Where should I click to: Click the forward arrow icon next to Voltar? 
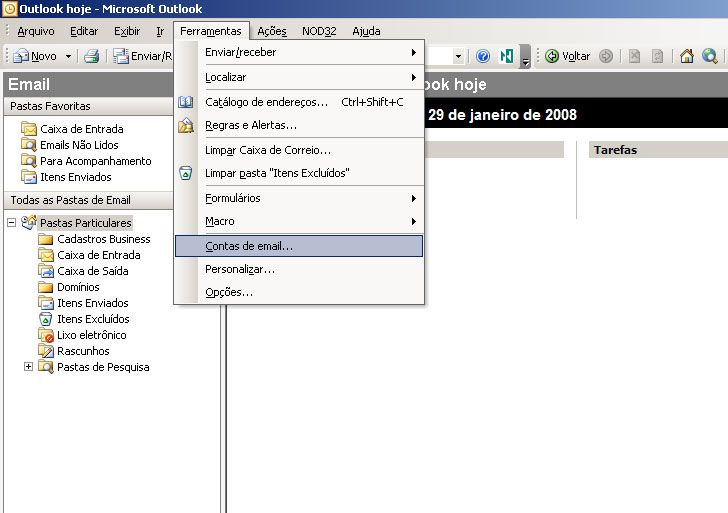[605, 56]
